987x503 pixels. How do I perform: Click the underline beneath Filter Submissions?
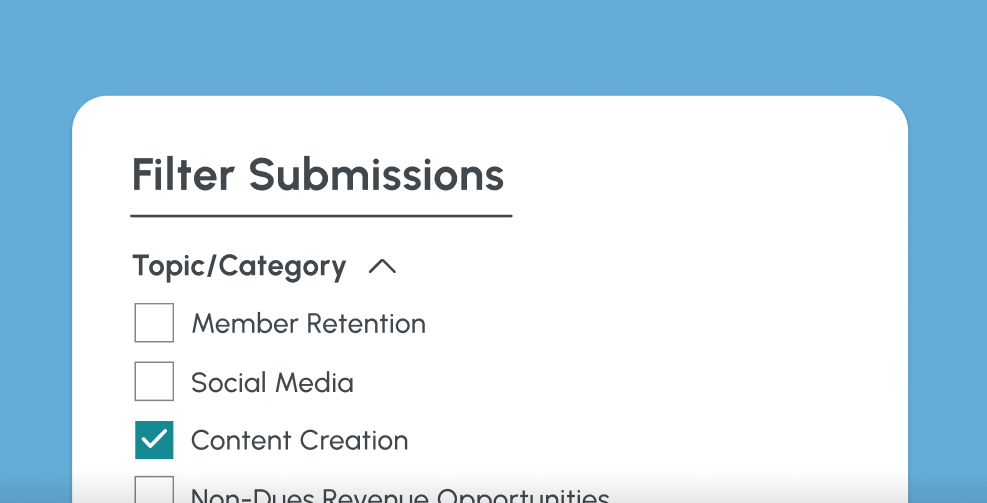tap(321, 215)
